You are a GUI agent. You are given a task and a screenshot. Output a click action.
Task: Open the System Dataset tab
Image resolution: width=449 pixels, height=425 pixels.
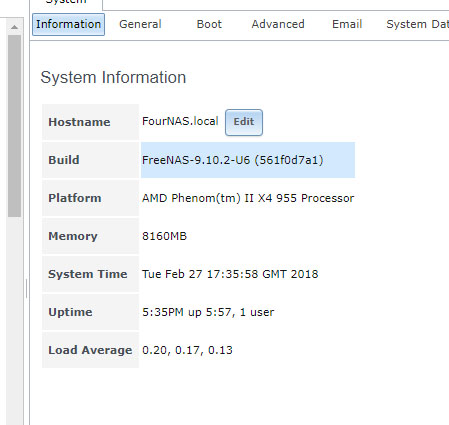tap(417, 24)
